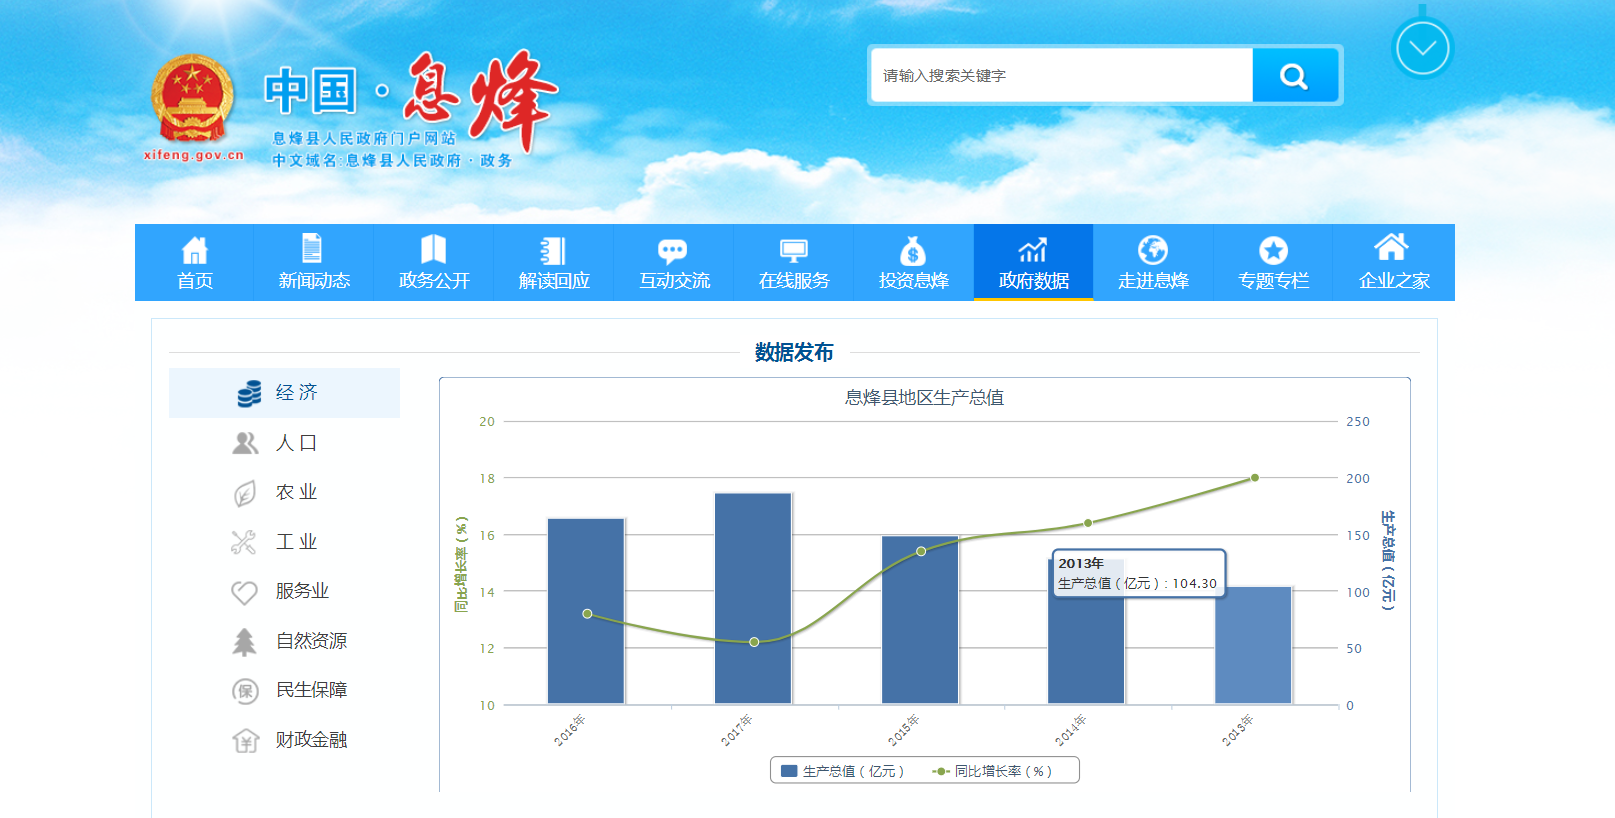
Task: Open the 首页 home icon
Action: coord(195,250)
